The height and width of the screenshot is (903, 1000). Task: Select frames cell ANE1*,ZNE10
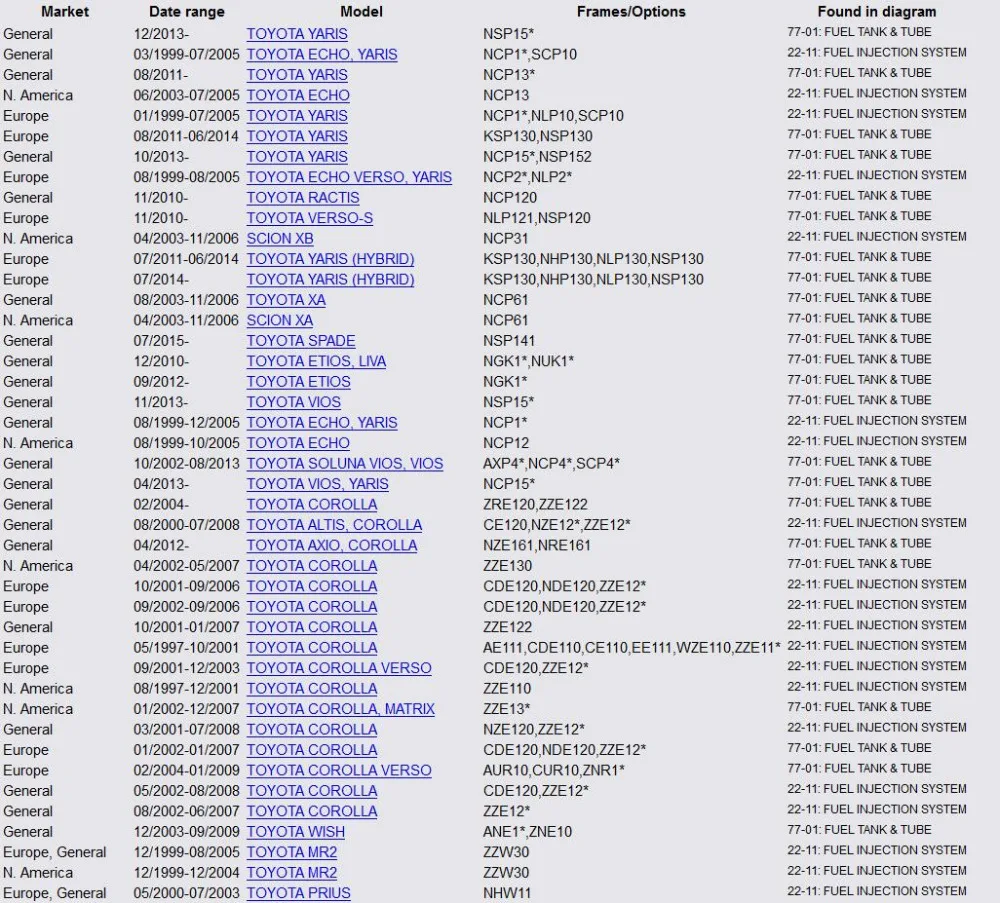(527, 832)
